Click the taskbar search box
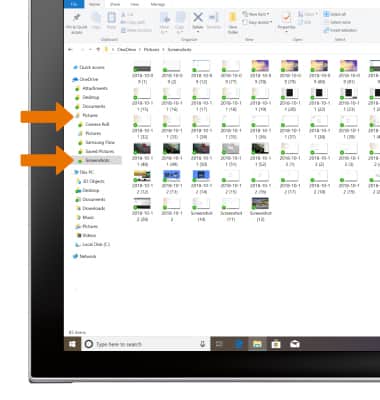 click(146, 344)
